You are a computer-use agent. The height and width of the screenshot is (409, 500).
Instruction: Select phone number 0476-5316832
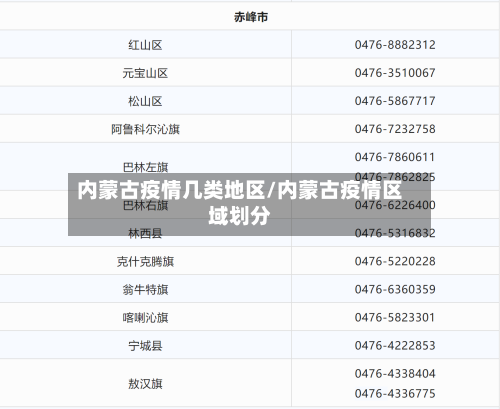coord(395,233)
